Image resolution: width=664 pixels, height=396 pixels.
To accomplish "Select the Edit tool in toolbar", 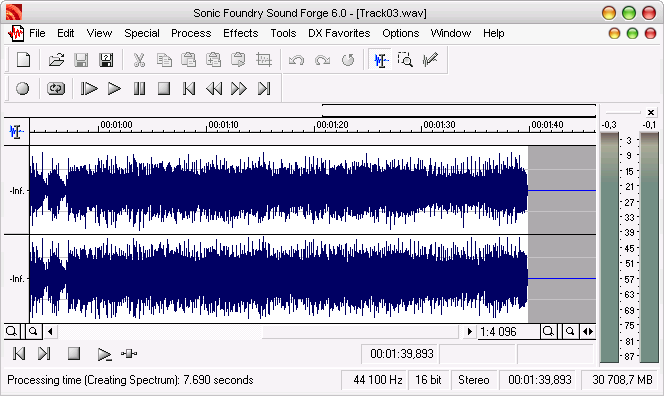I will 381,60.
